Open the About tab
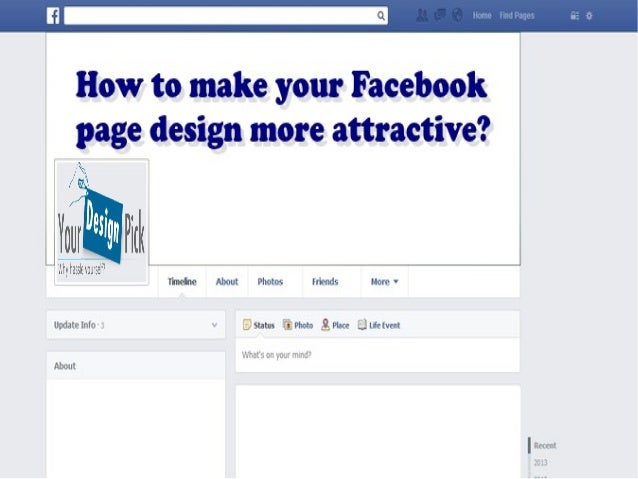Screen dimensions: 638x479 pos(227,282)
